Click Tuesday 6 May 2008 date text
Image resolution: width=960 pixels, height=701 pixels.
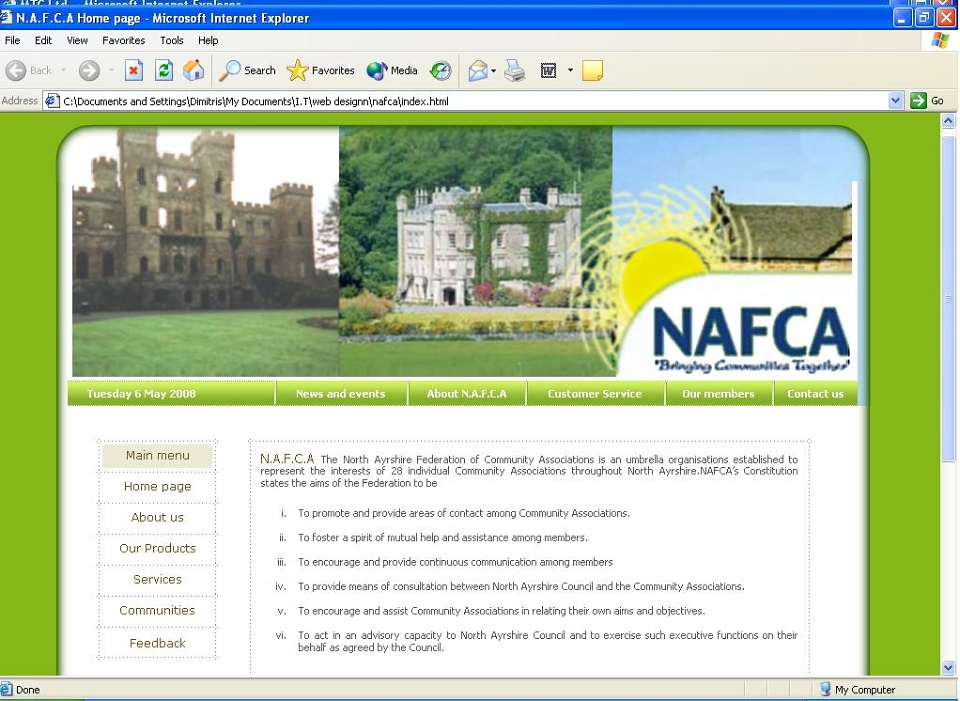click(141, 394)
